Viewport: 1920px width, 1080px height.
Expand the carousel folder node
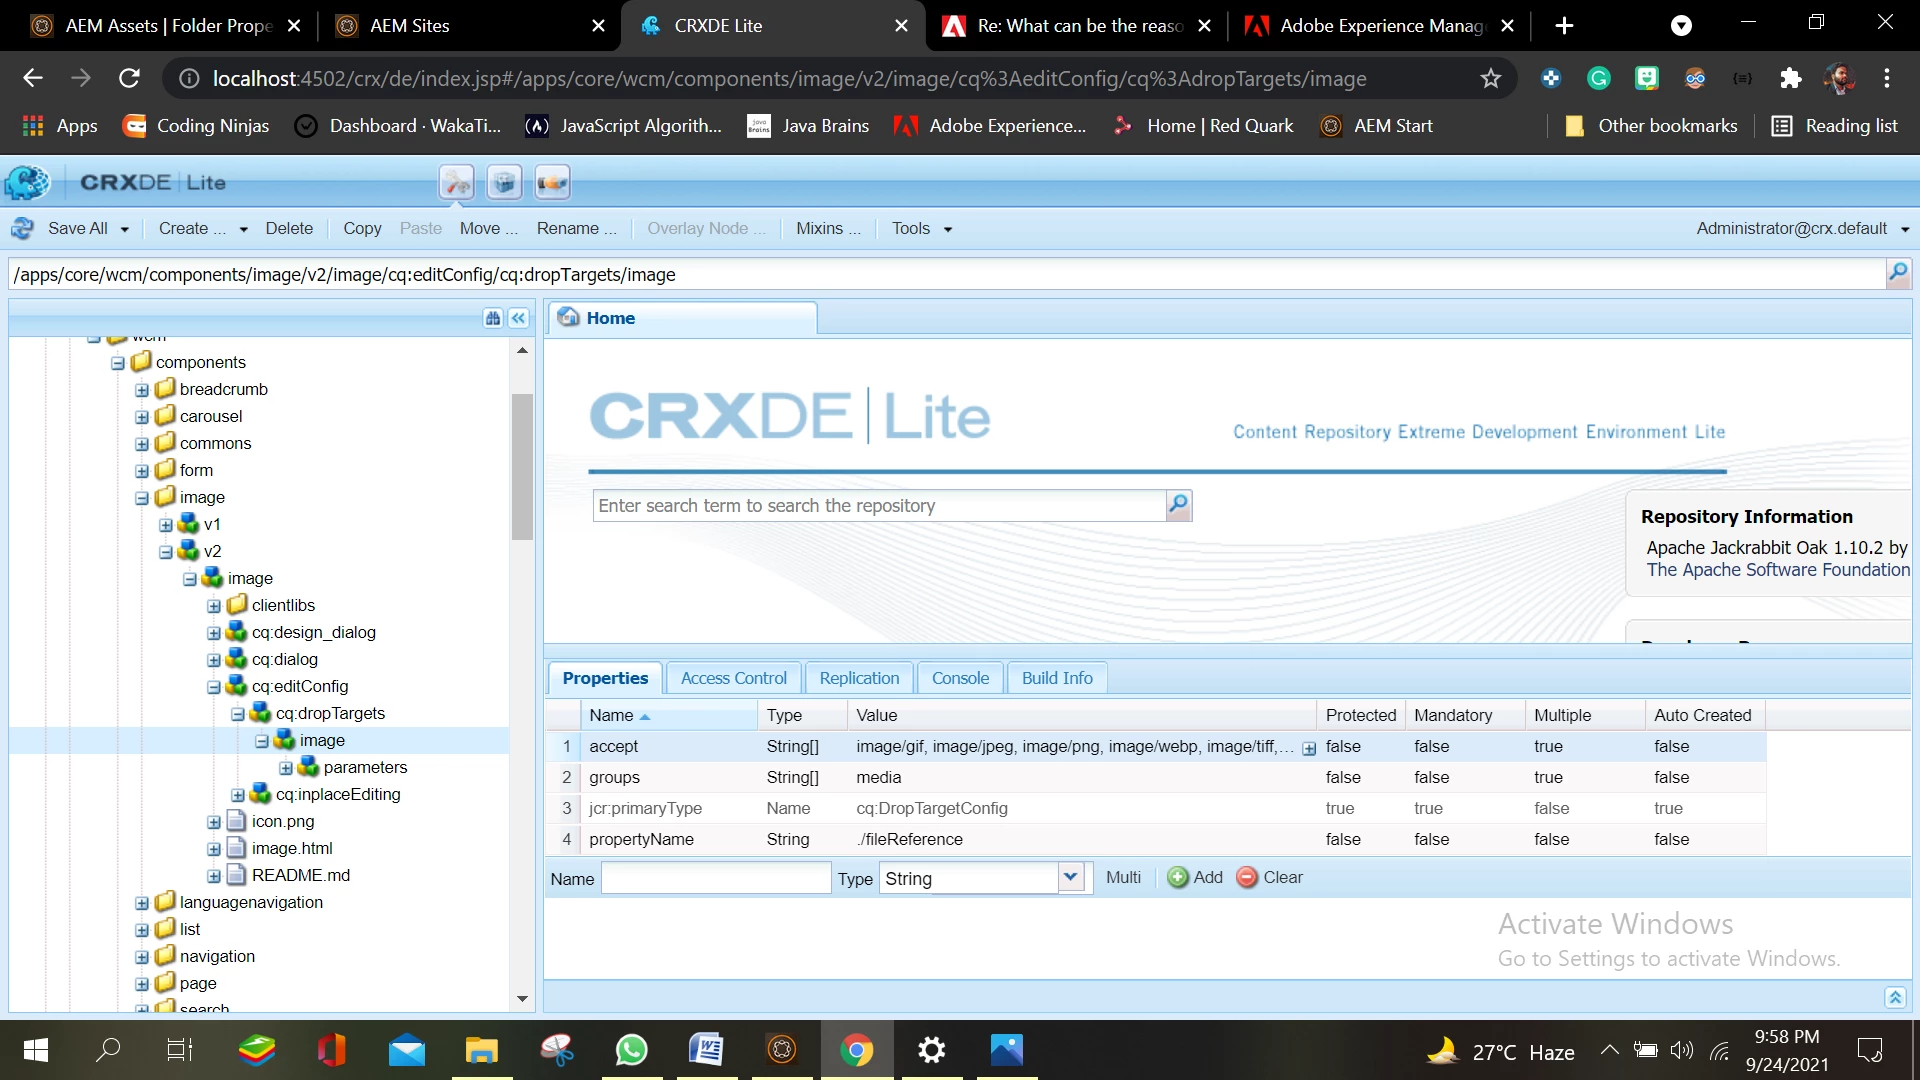coord(142,417)
